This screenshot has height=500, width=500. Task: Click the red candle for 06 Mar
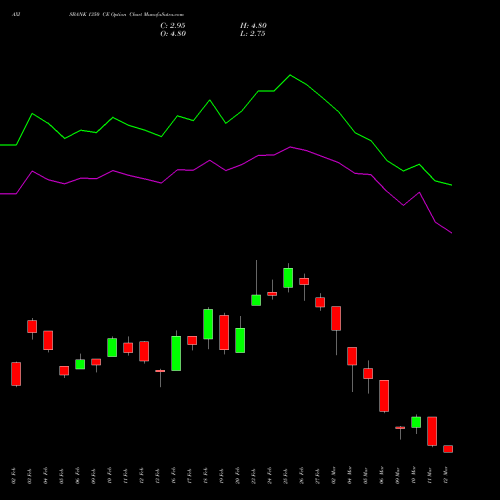[x=384, y=396]
